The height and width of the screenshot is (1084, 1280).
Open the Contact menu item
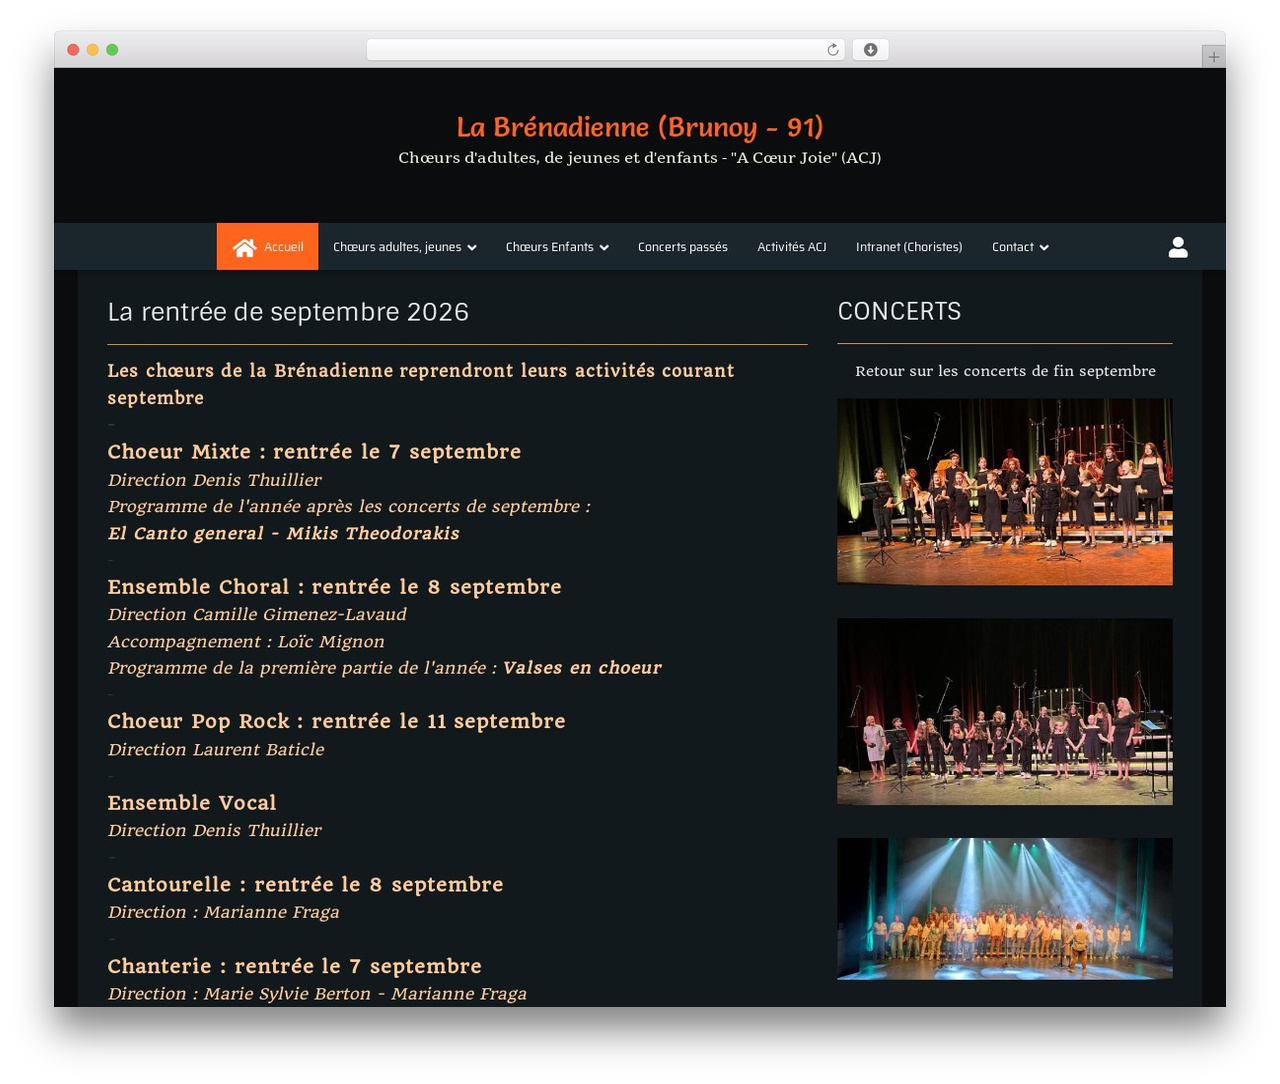[x=1020, y=246]
